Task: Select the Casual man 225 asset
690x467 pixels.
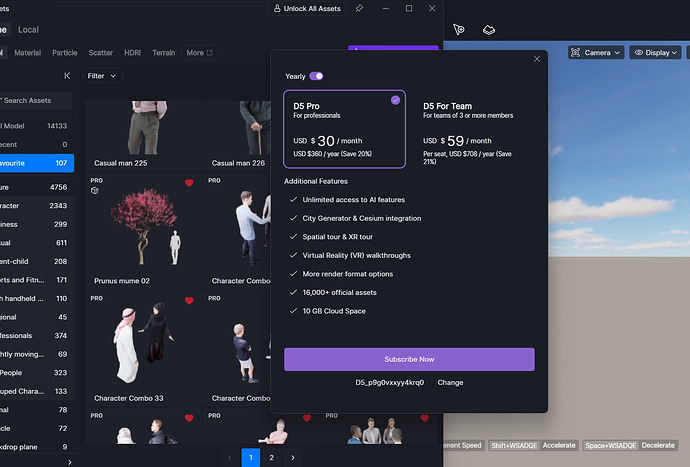Action: click(x=143, y=136)
